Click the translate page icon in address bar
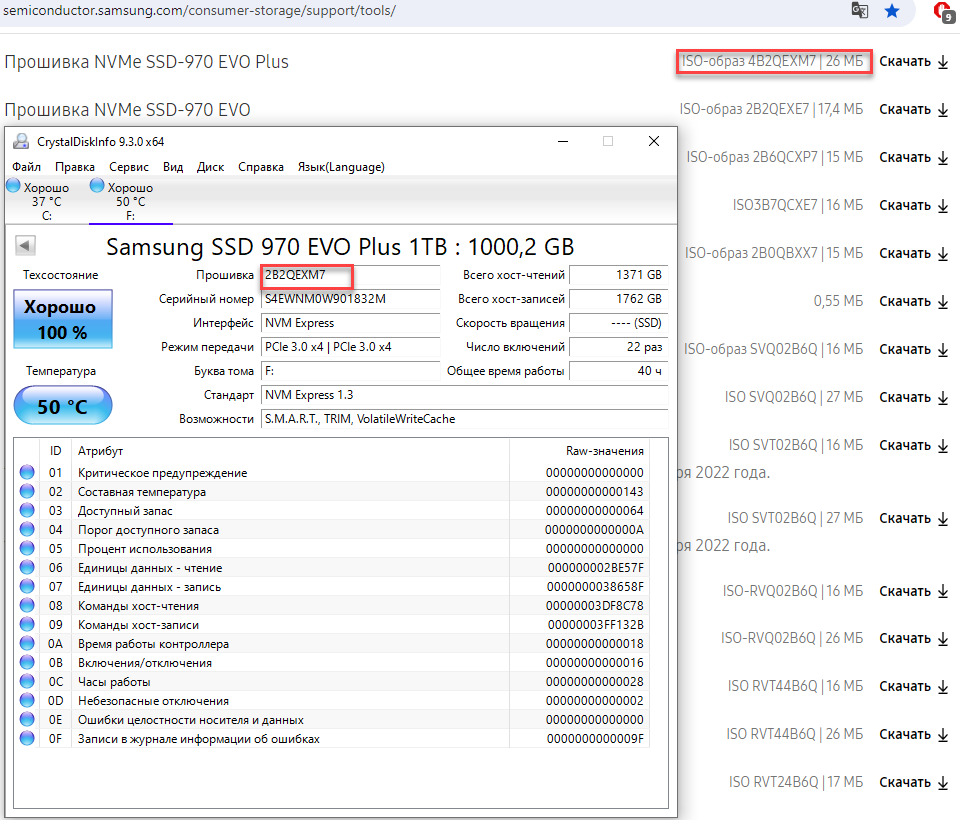This screenshot has height=820, width=960. pyautogui.click(x=860, y=10)
